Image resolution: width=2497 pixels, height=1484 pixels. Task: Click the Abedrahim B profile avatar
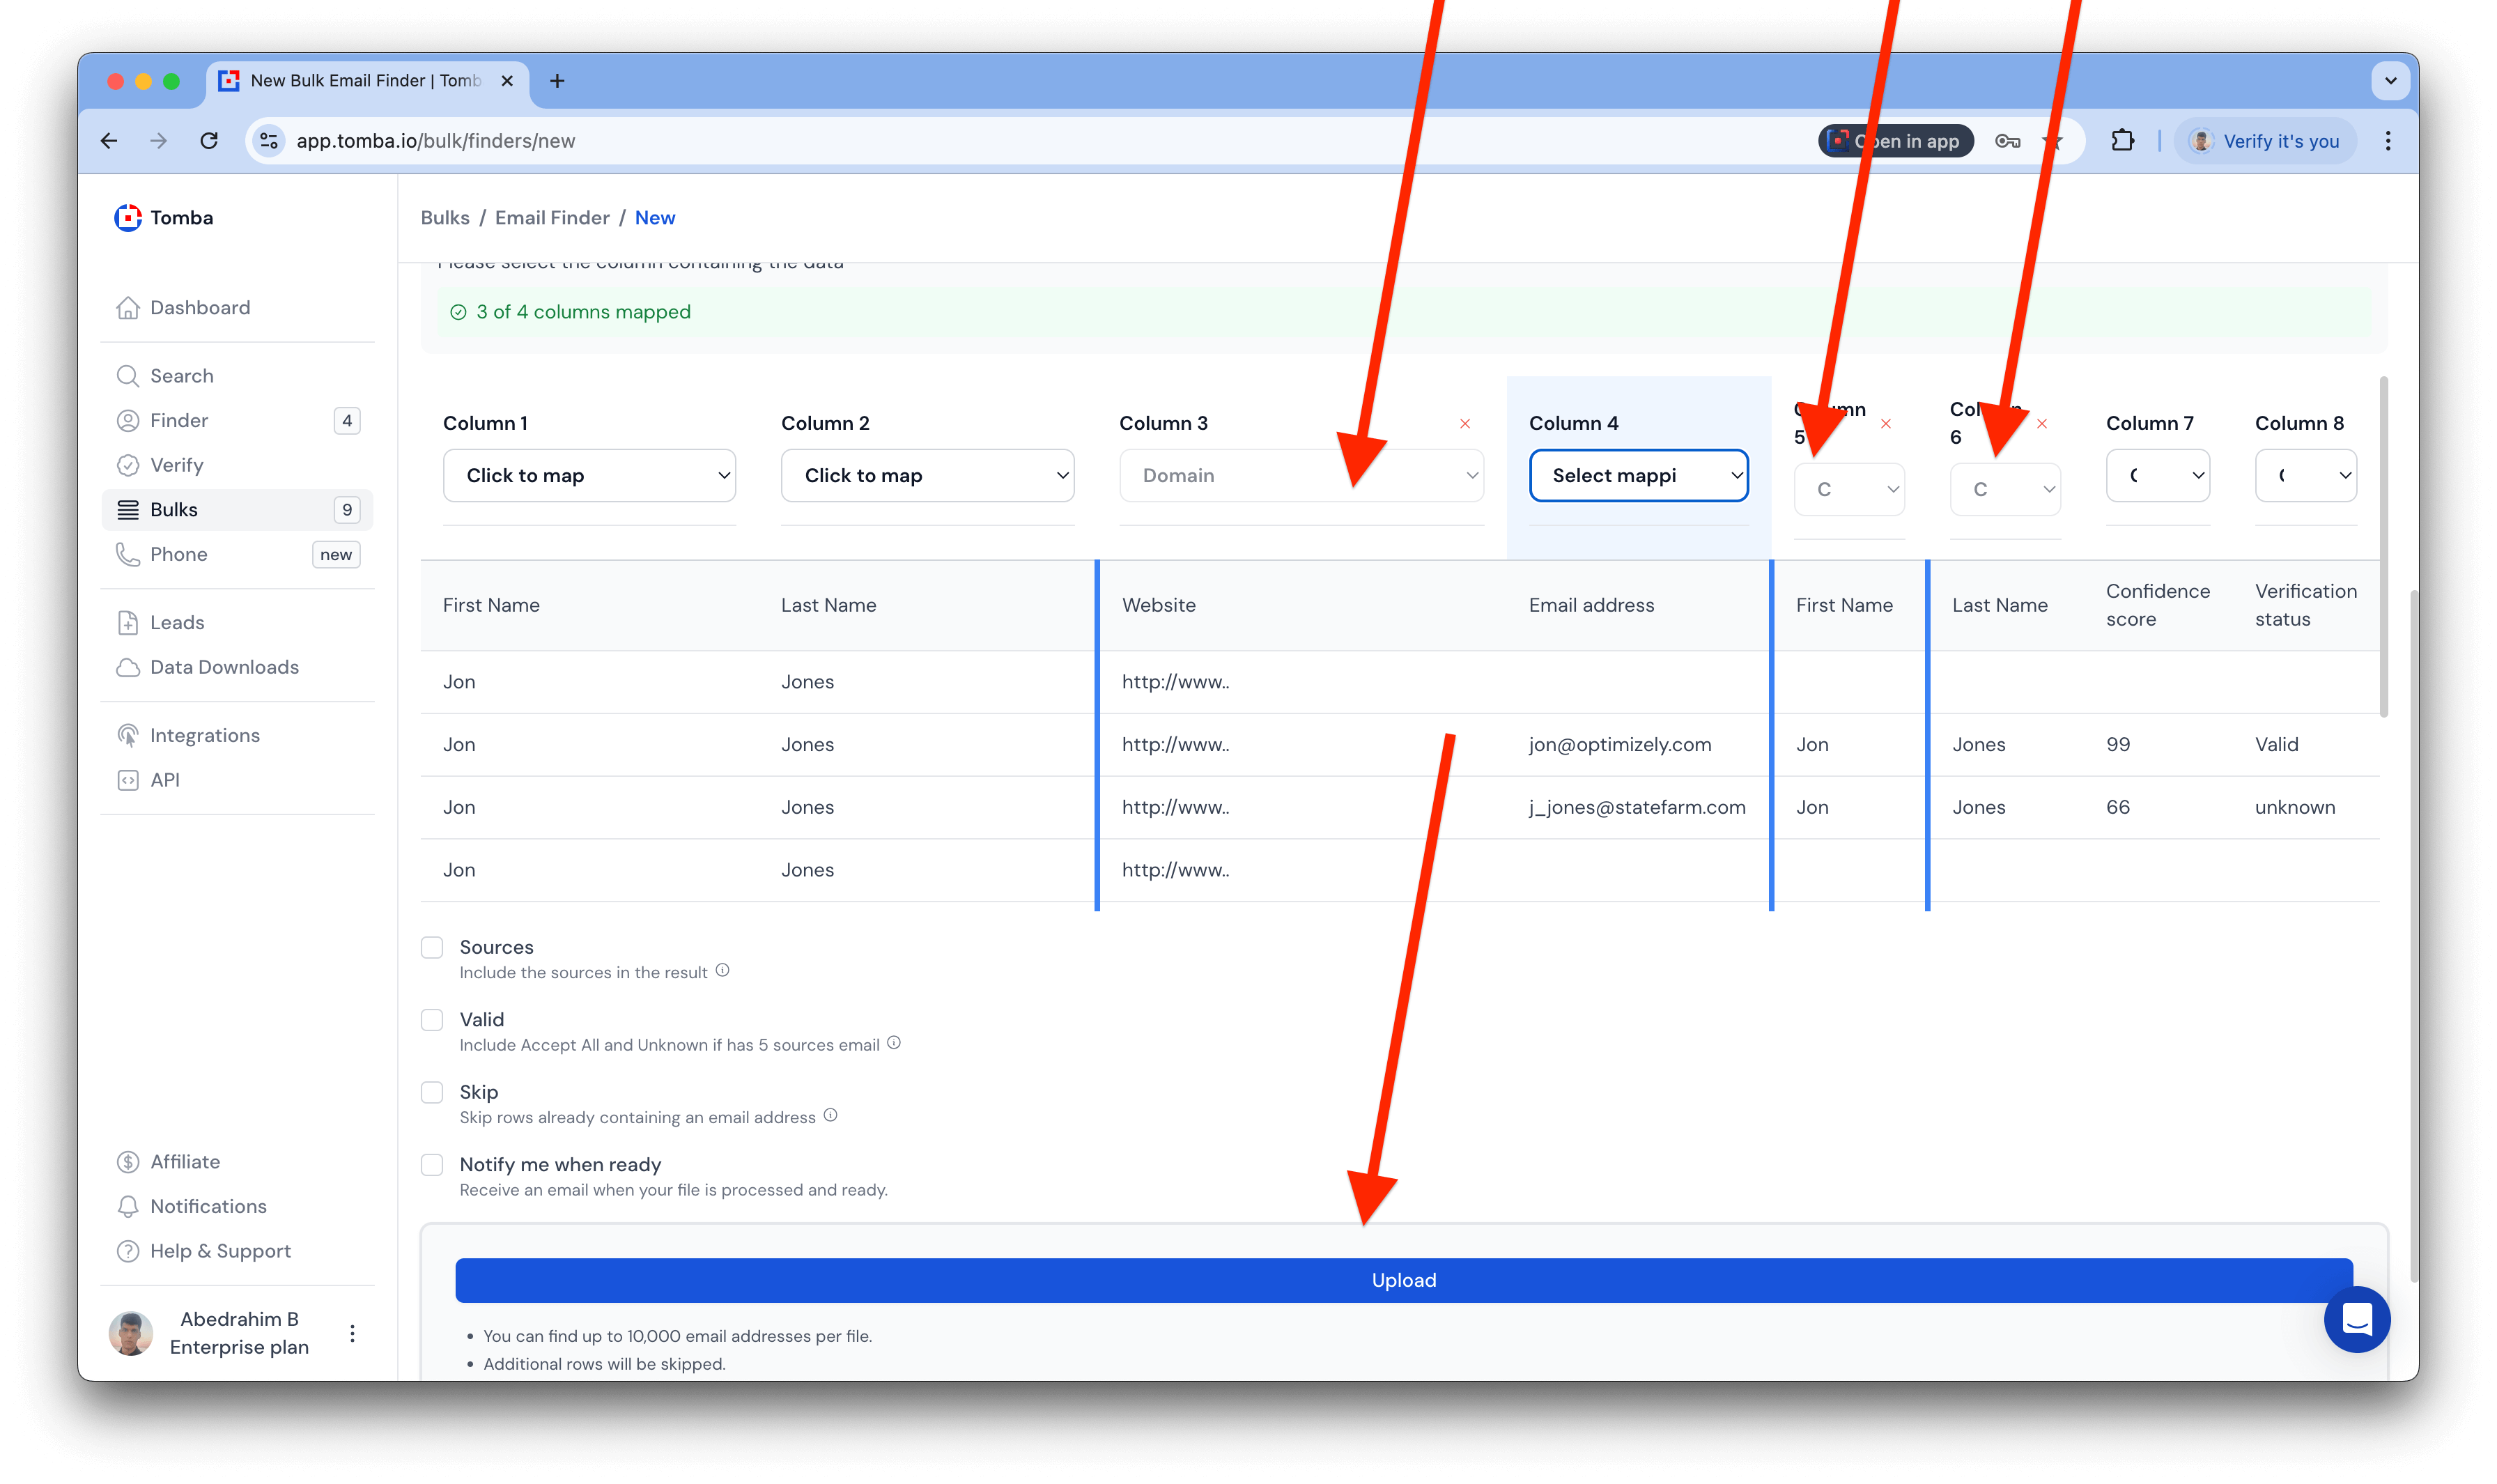(131, 1333)
